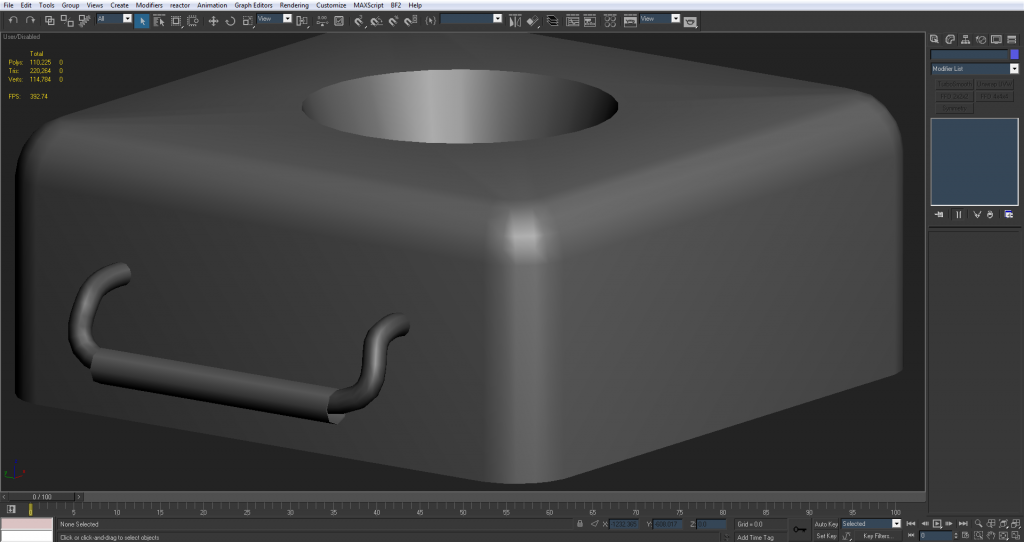The height and width of the screenshot is (542, 1024).
Task: Open the 'Selected' key filter dropdown
Action: click(896, 524)
